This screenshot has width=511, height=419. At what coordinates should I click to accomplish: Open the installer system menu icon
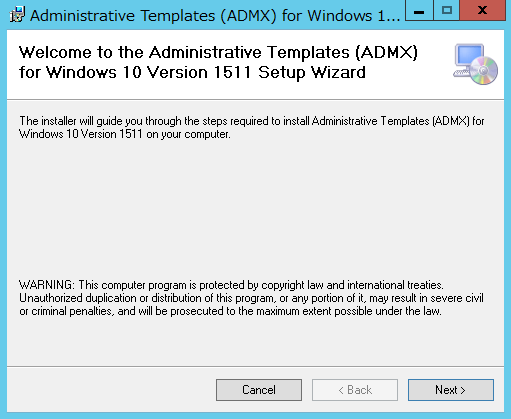[17, 15]
